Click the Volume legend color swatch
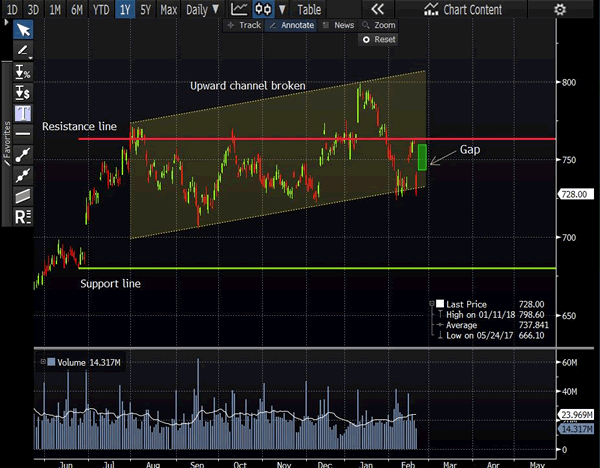This screenshot has width=600, height=468. tap(51, 362)
